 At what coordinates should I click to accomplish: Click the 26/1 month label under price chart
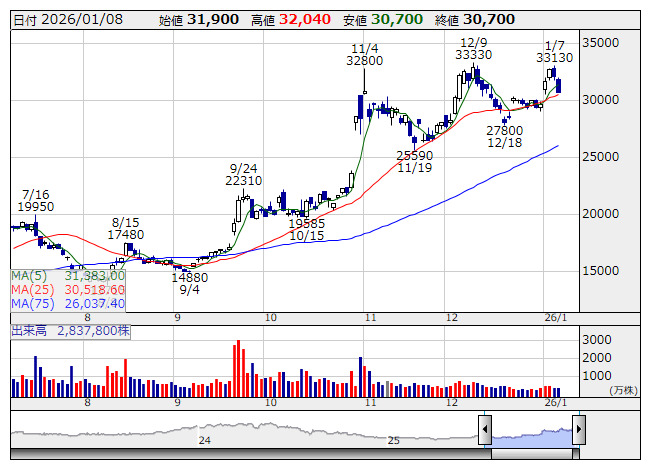tap(556, 318)
